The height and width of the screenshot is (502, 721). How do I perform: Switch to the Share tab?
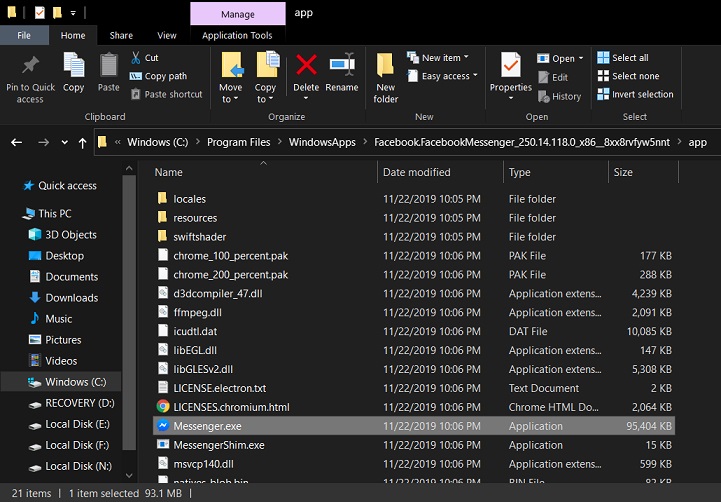(x=121, y=35)
